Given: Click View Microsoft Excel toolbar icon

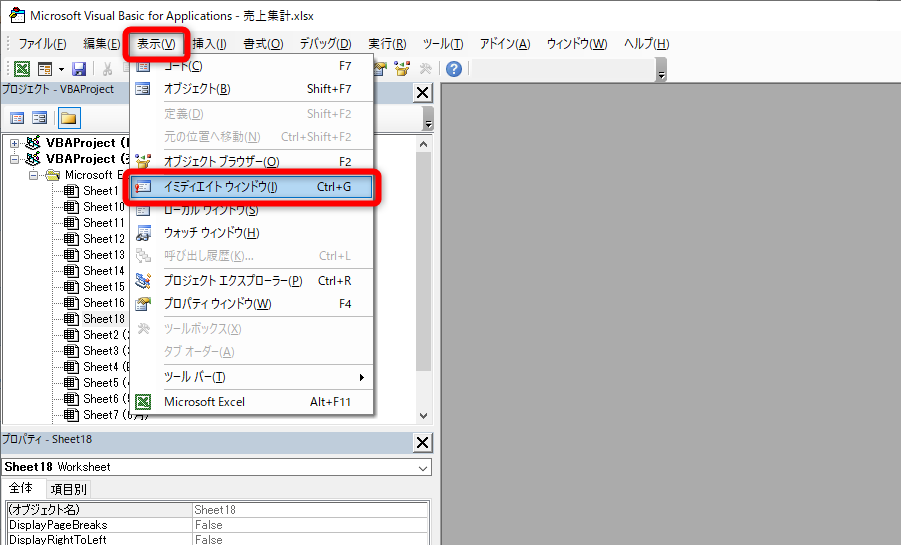Looking at the screenshot, I should click(22, 69).
